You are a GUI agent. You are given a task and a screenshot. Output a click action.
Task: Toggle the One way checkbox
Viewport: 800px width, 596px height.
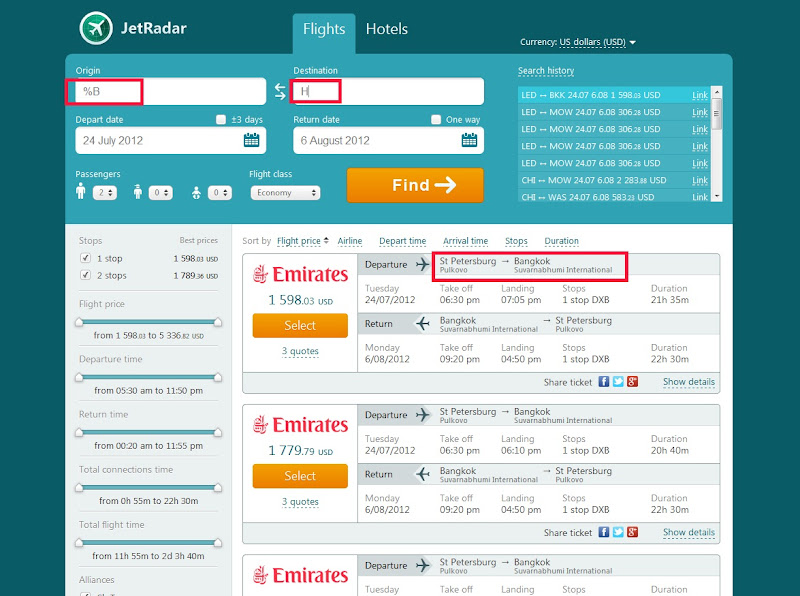[436, 120]
